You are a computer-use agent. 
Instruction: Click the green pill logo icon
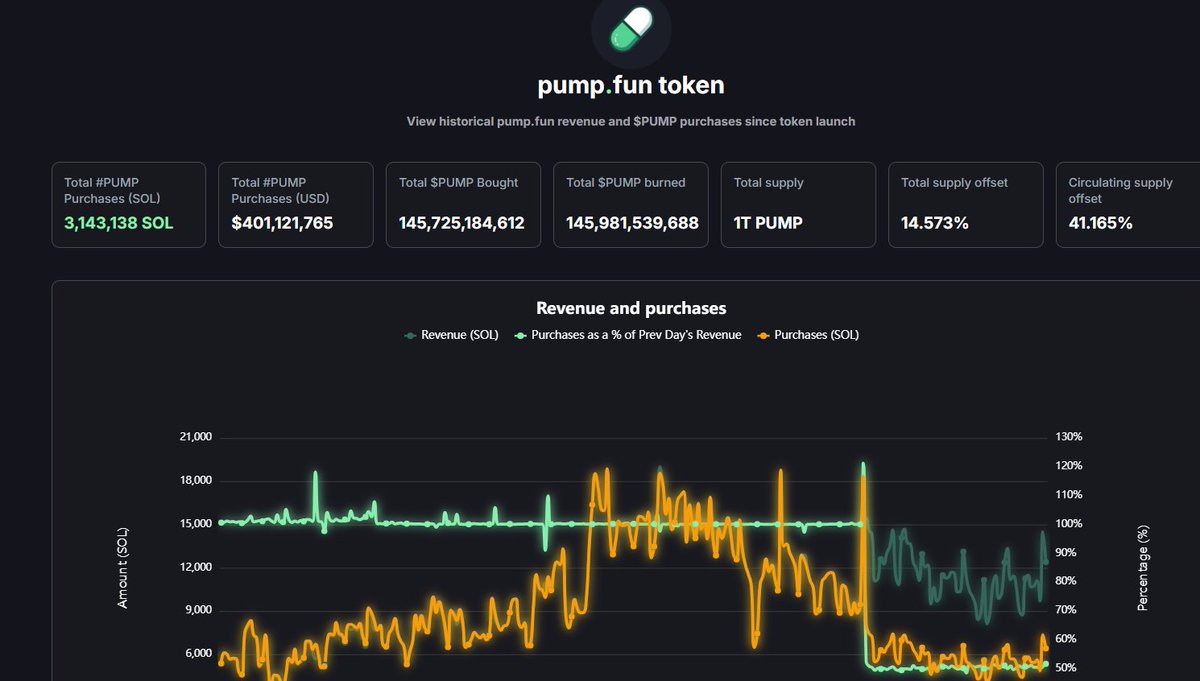(x=631, y=27)
